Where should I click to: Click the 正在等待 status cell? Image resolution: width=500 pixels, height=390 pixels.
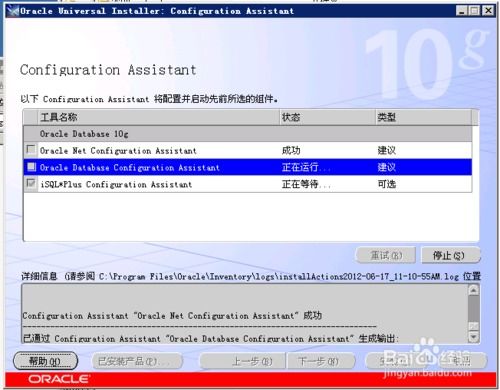coord(306,184)
